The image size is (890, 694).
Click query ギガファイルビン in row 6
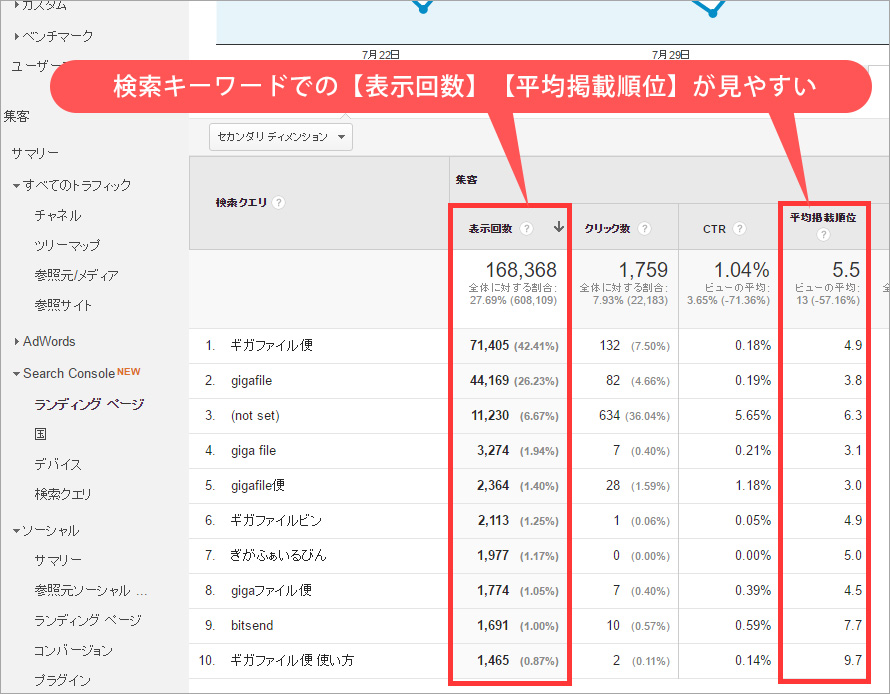(276, 520)
